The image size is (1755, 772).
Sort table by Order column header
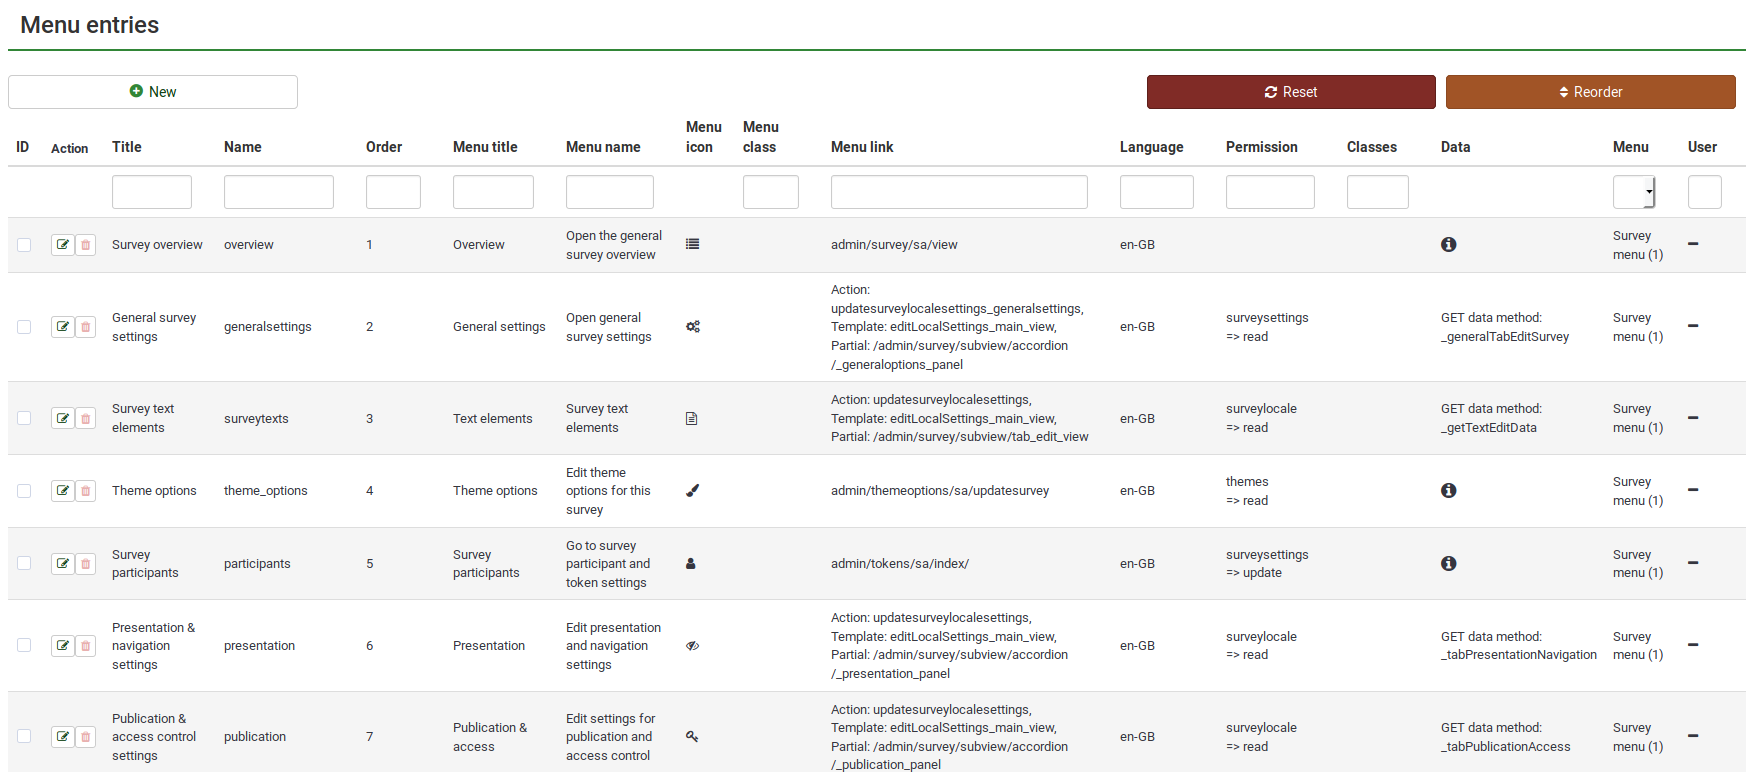(x=384, y=147)
